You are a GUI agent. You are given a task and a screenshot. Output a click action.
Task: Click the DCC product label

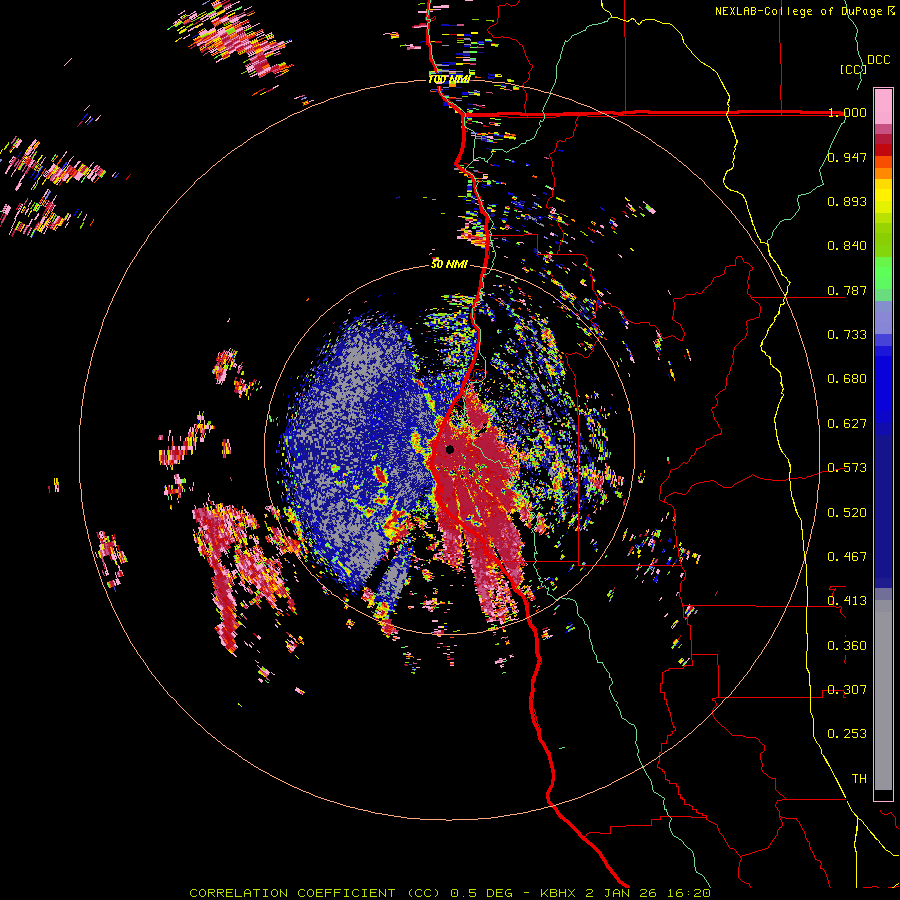coord(878,60)
